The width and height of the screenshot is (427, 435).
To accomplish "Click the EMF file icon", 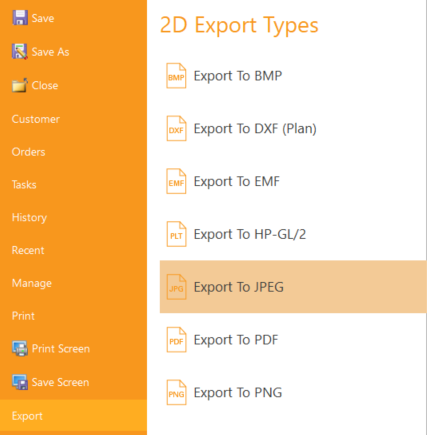I will coord(176,181).
